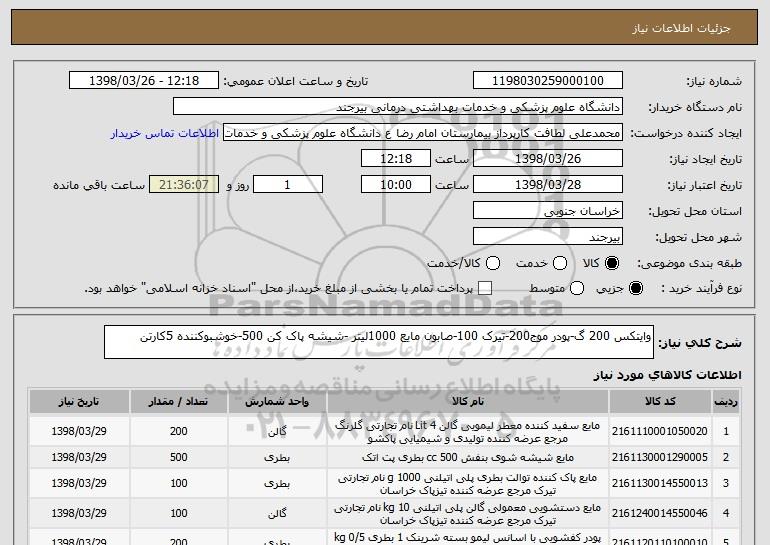Click product name مایع دستشویی معمولی گالن

[468, 514]
